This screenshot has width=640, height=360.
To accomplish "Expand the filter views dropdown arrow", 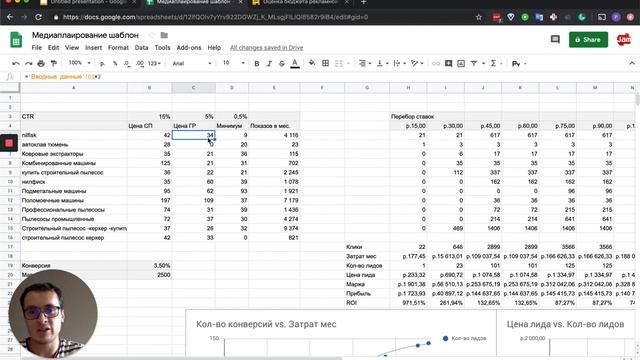I will tap(483, 64).
